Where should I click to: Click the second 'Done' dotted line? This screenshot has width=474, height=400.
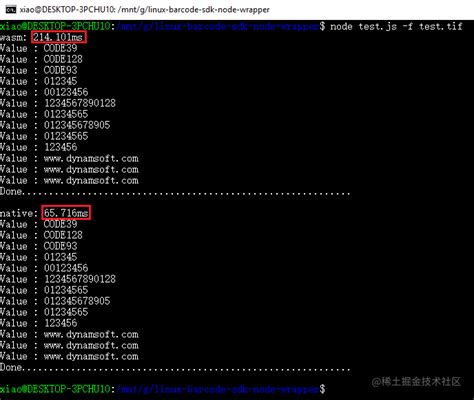[175, 368]
